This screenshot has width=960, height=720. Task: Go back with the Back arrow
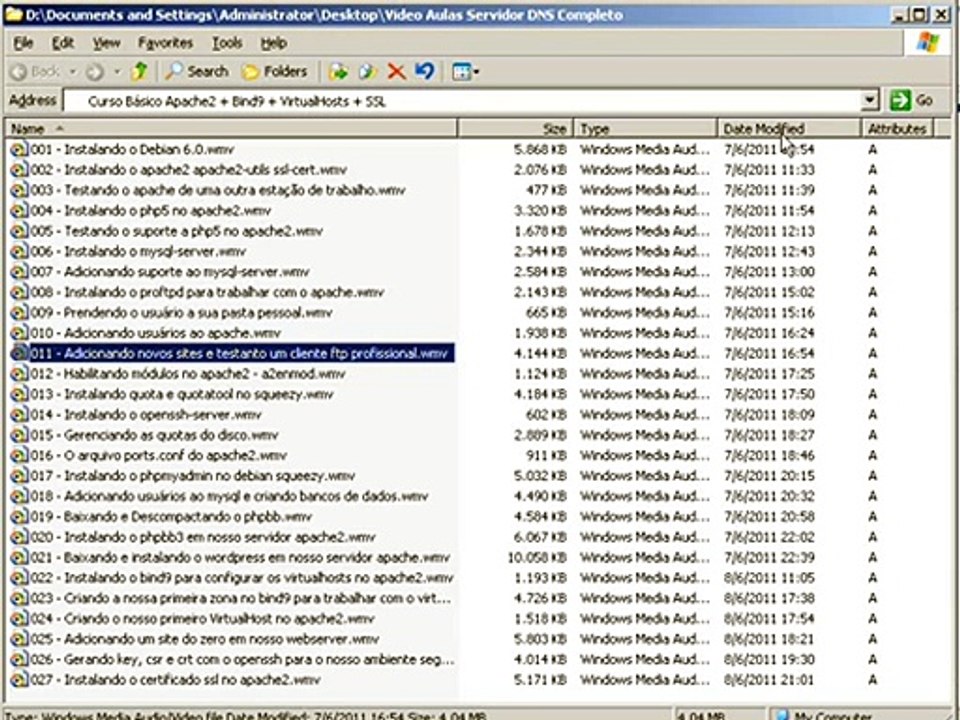point(36,72)
